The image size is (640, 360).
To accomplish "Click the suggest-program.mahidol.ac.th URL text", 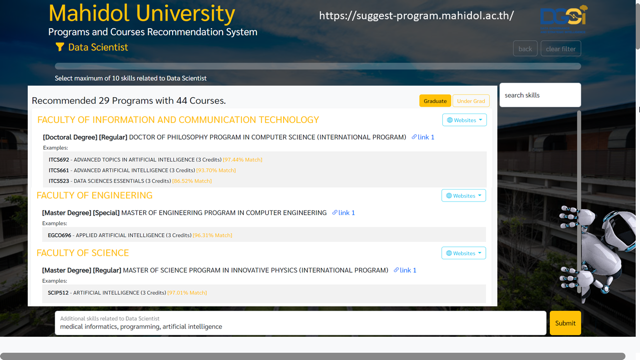I will [416, 16].
